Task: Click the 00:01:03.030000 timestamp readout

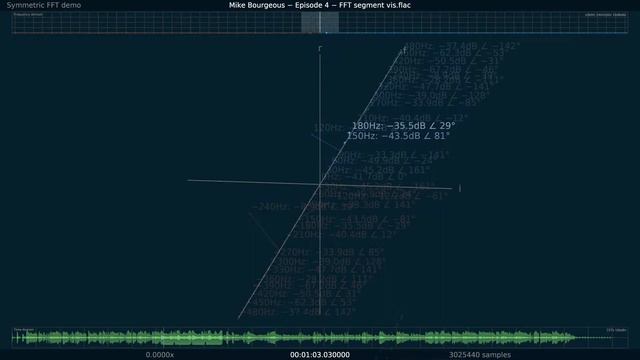Action: [320, 355]
